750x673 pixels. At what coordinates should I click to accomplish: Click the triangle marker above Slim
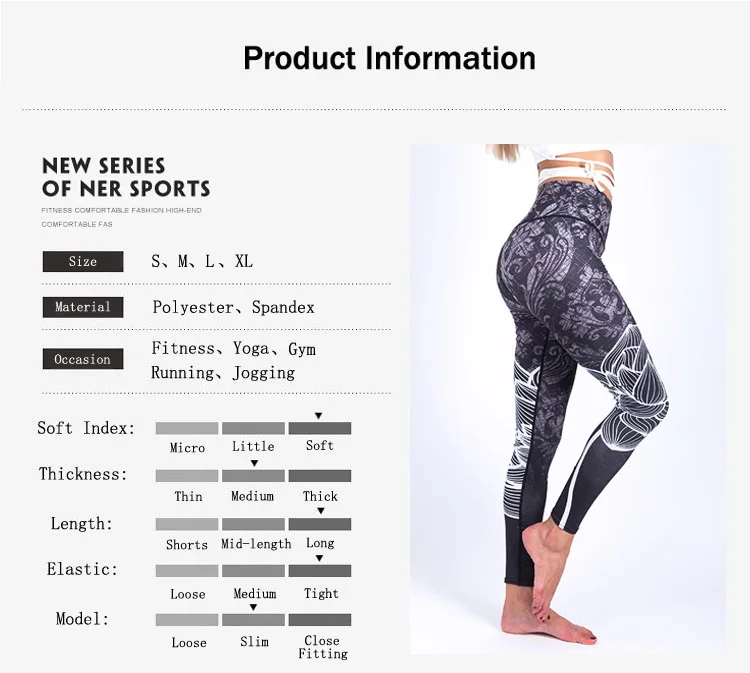tap(254, 607)
